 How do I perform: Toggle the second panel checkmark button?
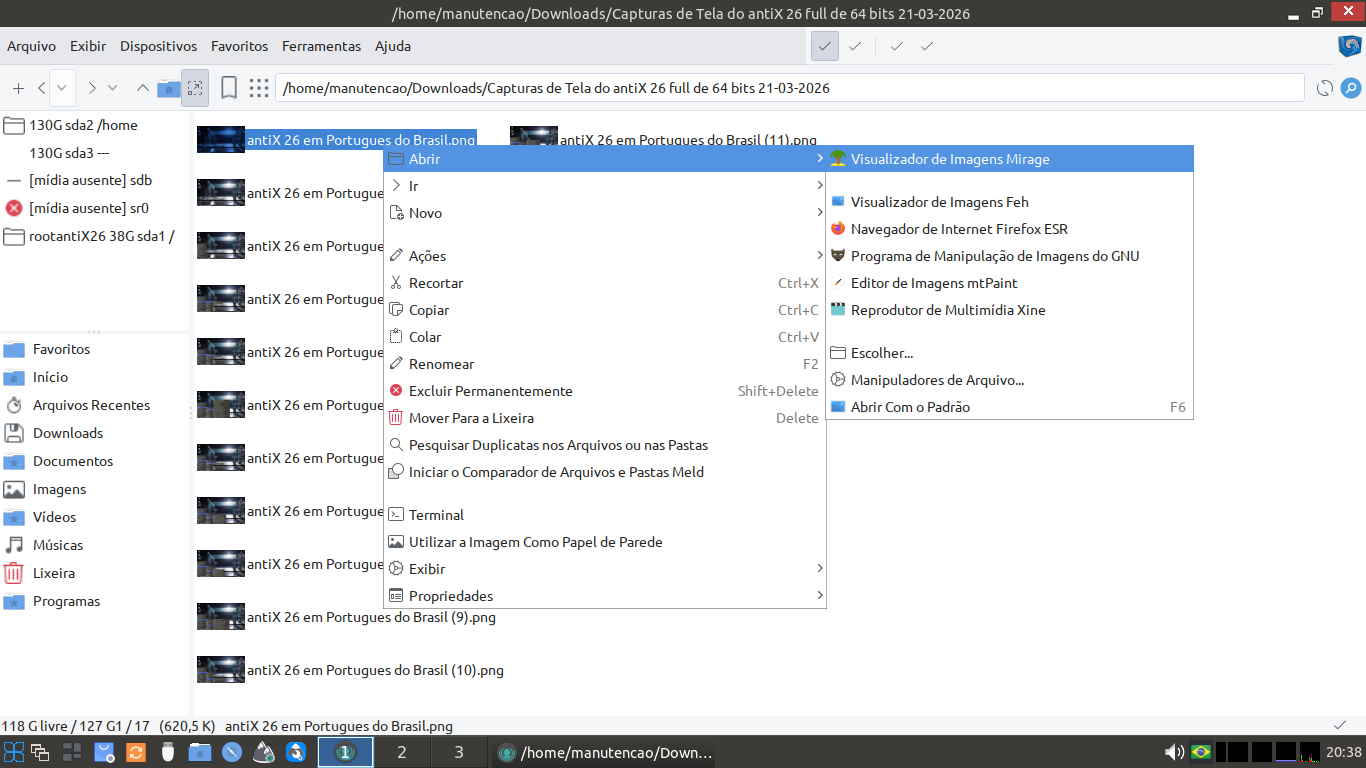pos(855,46)
